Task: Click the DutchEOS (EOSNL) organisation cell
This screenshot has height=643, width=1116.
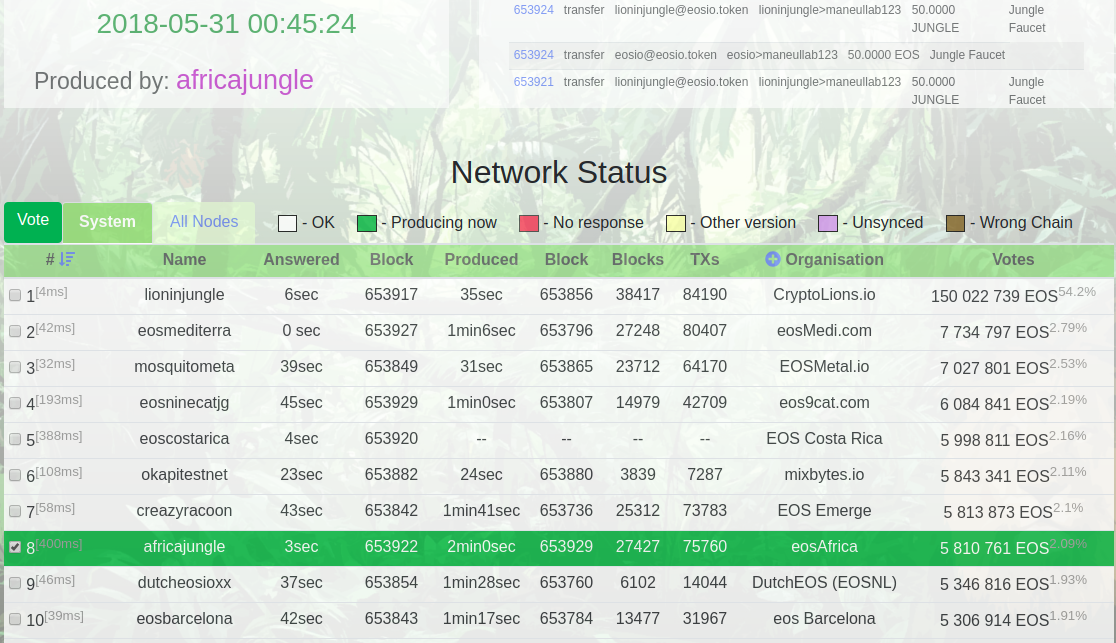Action: tap(824, 582)
